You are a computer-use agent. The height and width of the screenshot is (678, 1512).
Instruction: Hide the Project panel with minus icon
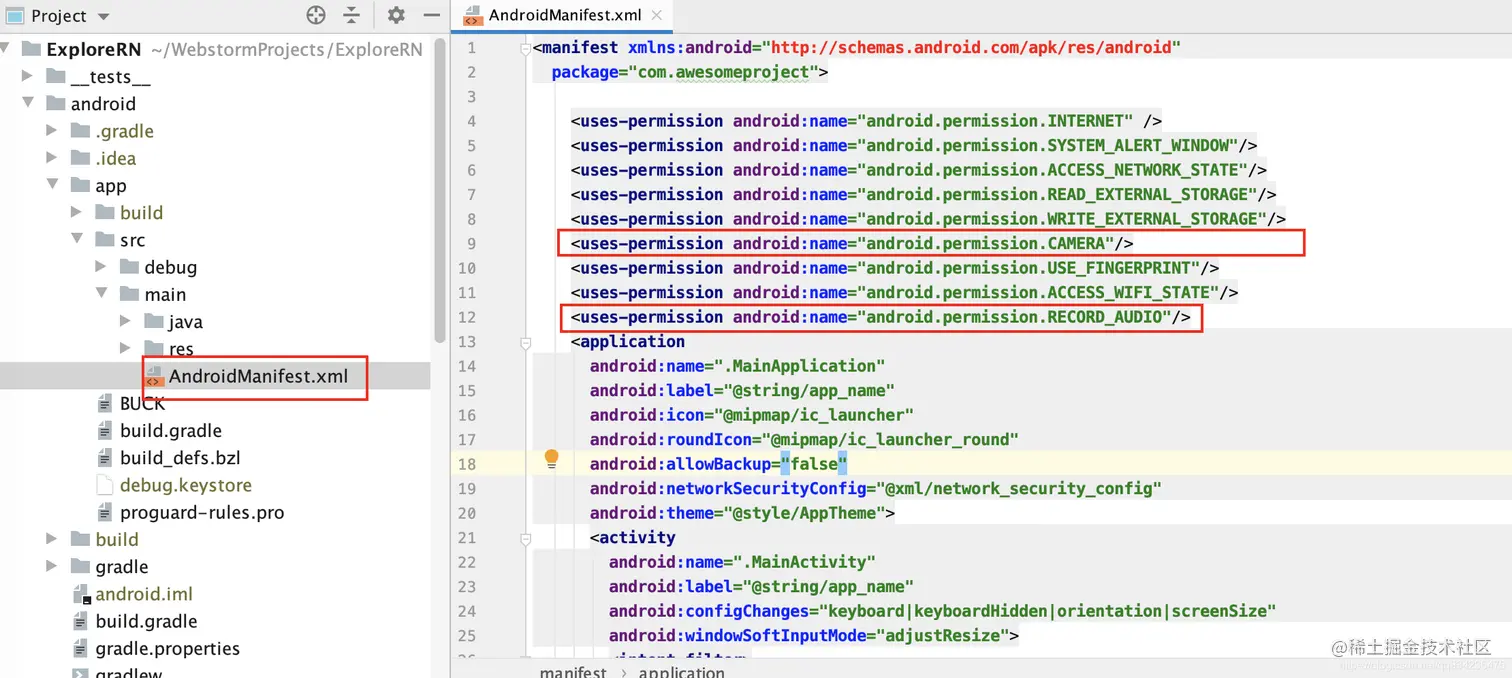[x=431, y=15]
